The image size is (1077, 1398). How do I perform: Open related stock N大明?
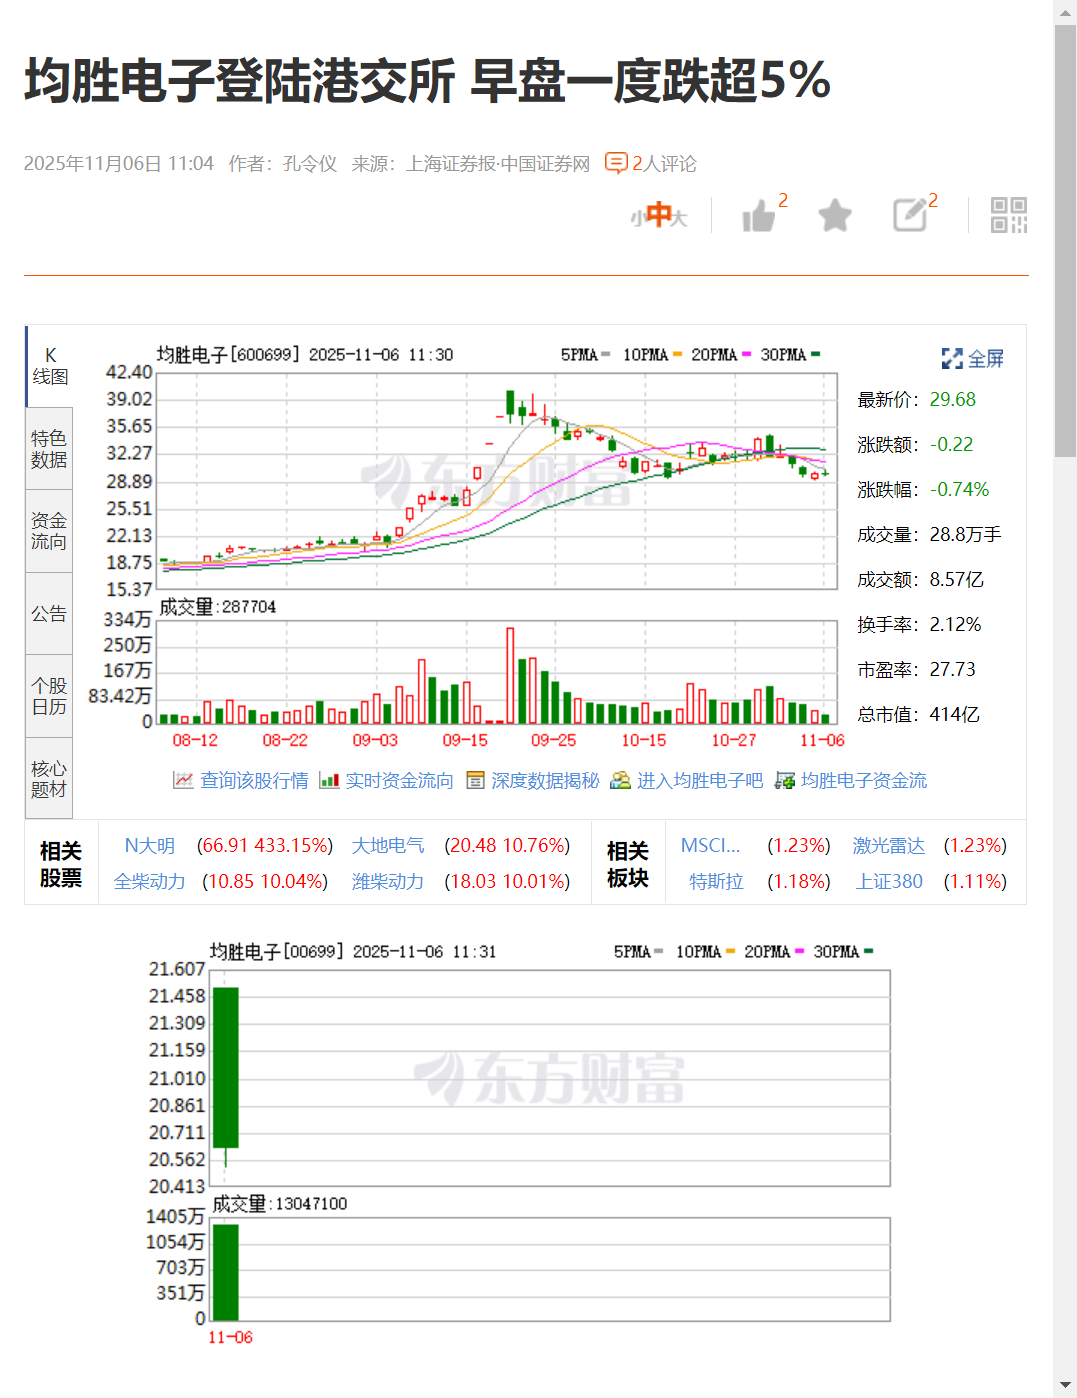point(149,845)
